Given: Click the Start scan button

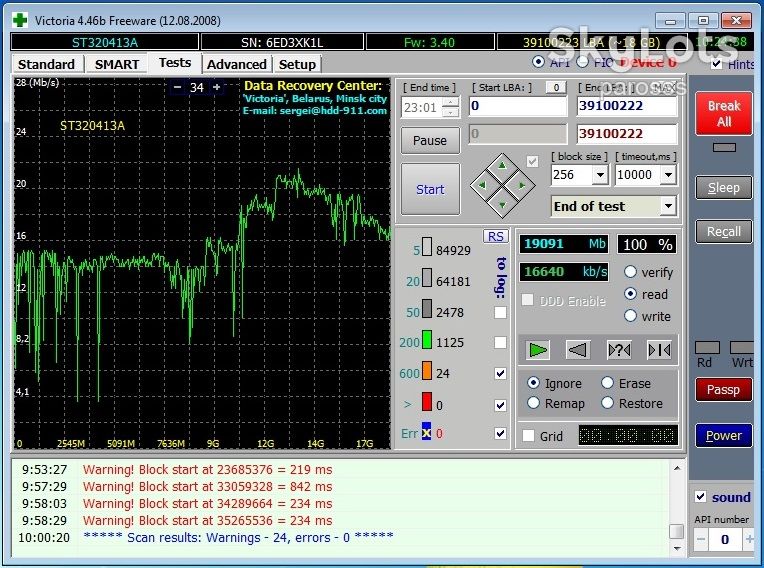Looking at the screenshot, I should 430,189.
